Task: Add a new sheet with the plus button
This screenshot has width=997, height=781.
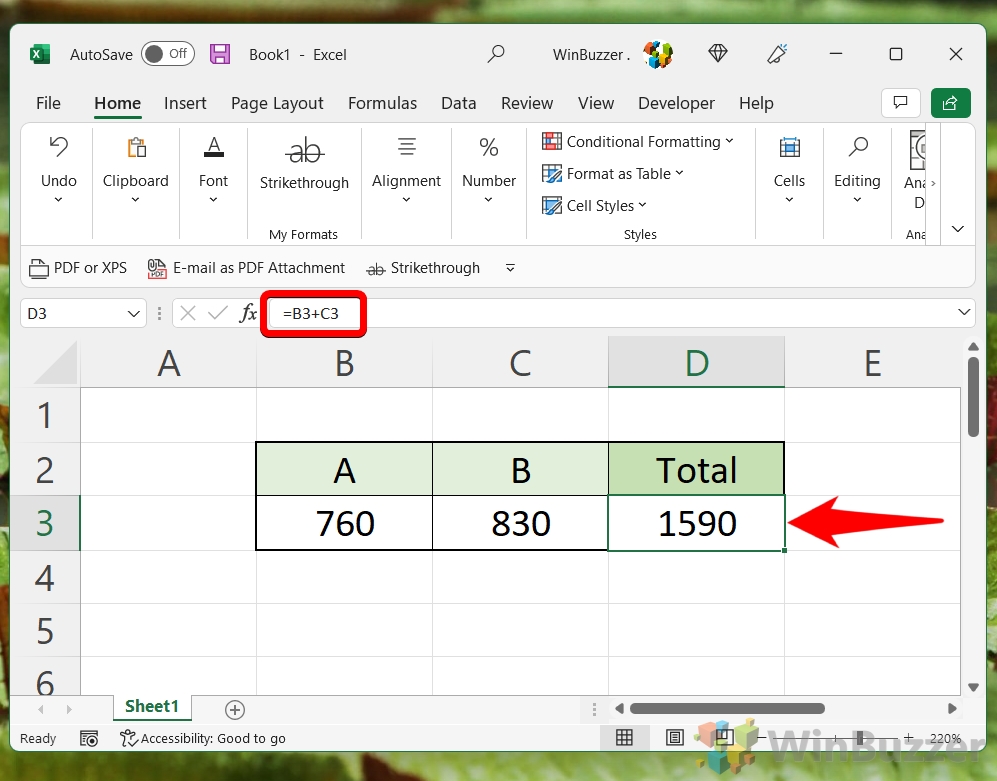Action: pyautogui.click(x=234, y=709)
